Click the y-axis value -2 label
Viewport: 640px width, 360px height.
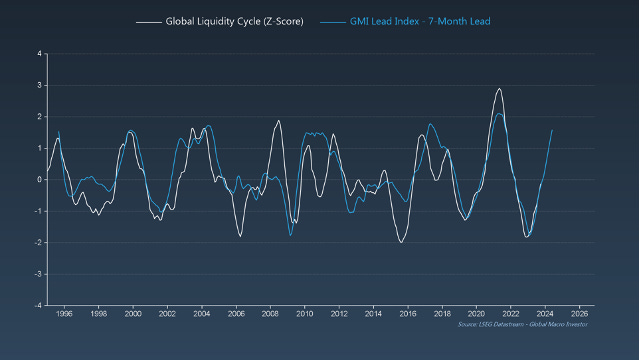point(38,242)
